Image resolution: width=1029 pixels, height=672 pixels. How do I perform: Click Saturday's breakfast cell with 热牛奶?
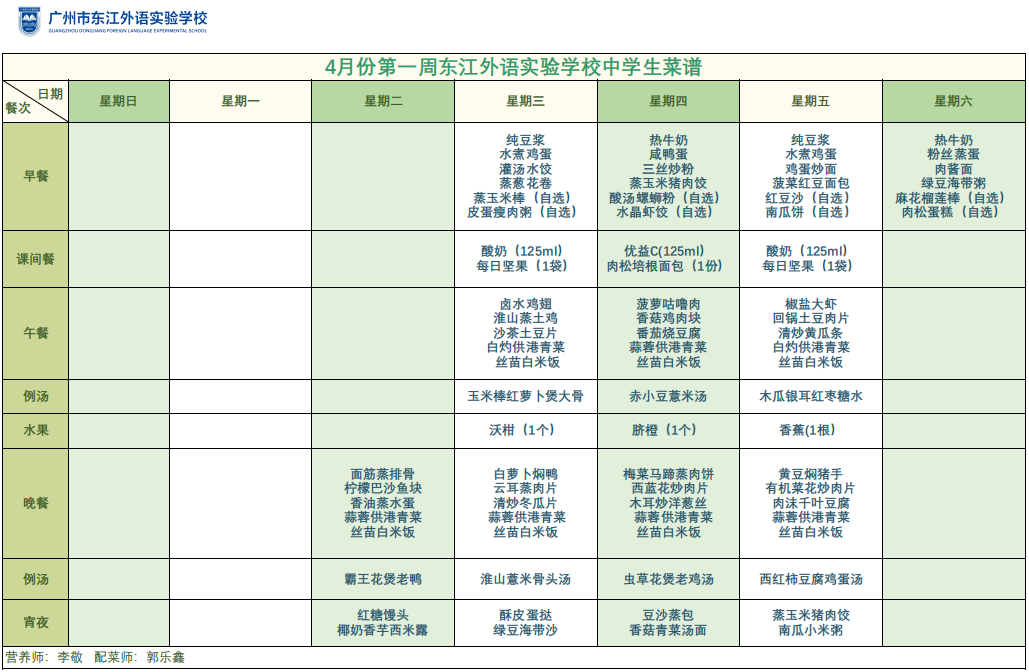coord(954,176)
